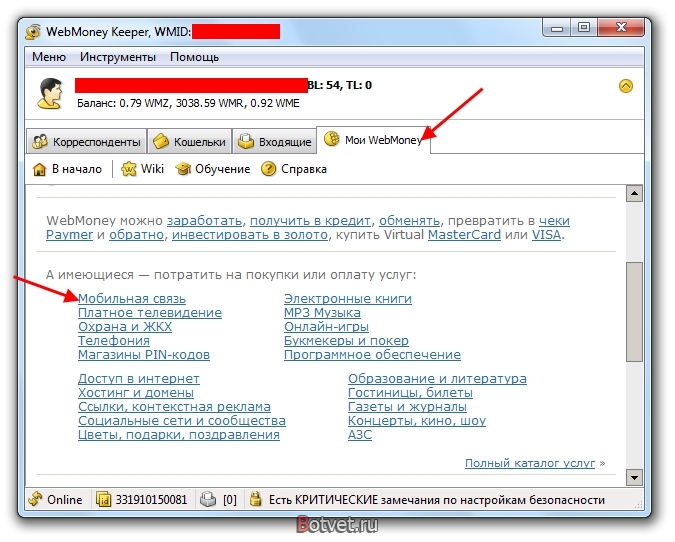Open Социальные сети и сообщества link

[x=182, y=421]
